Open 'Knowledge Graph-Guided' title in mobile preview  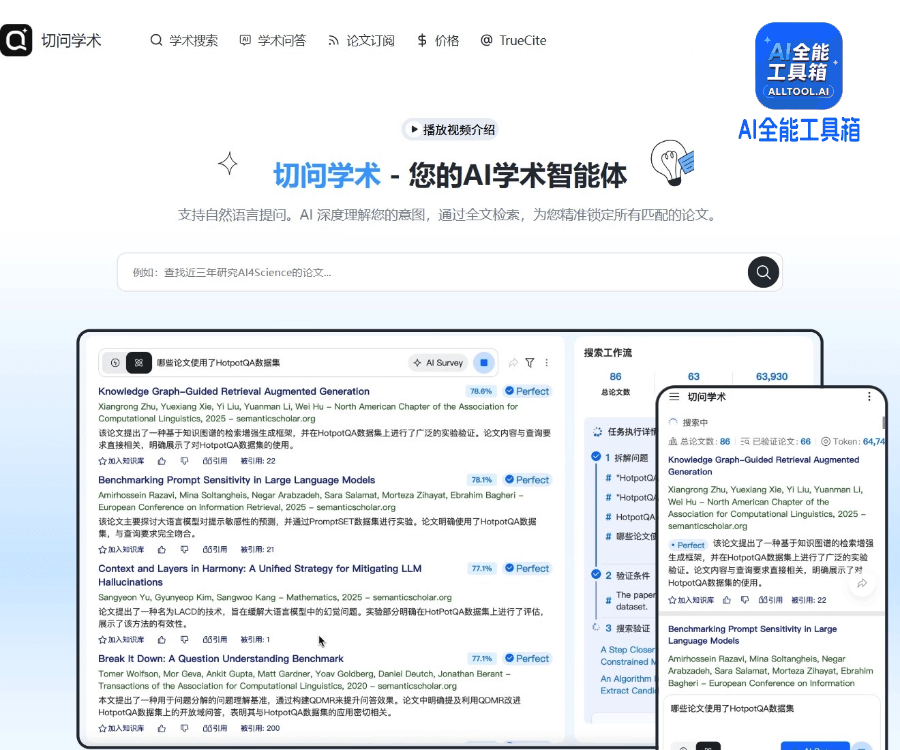(763, 466)
